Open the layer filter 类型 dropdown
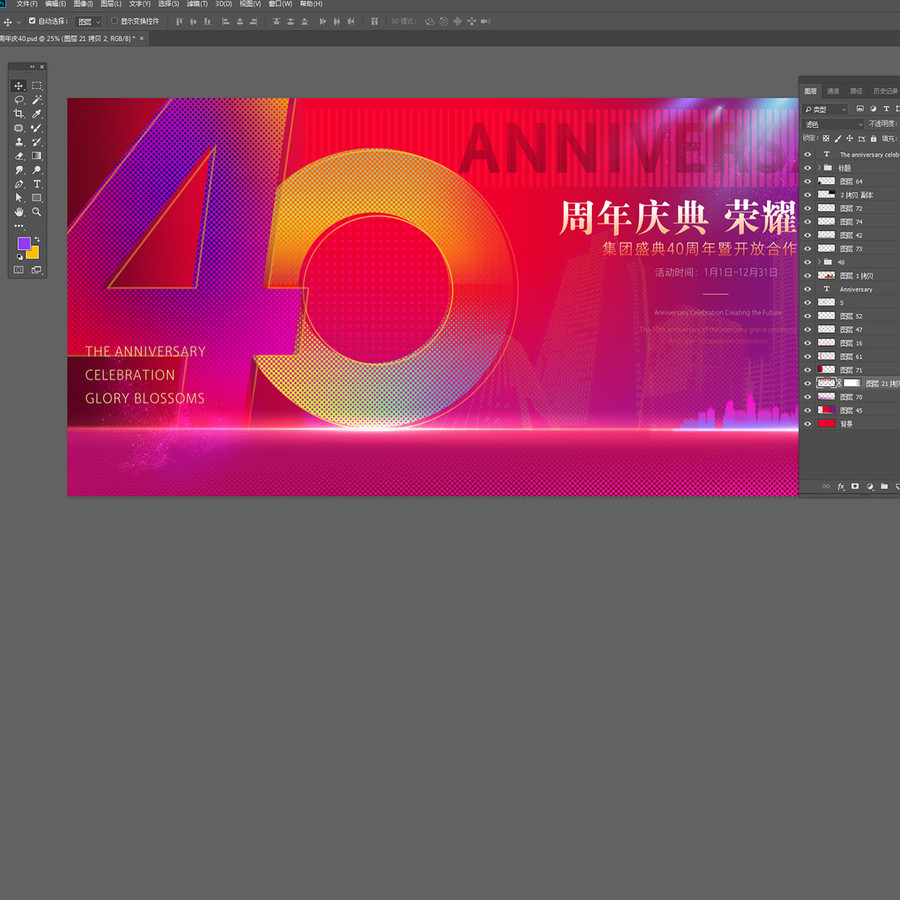This screenshot has width=900, height=900. pos(825,109)
